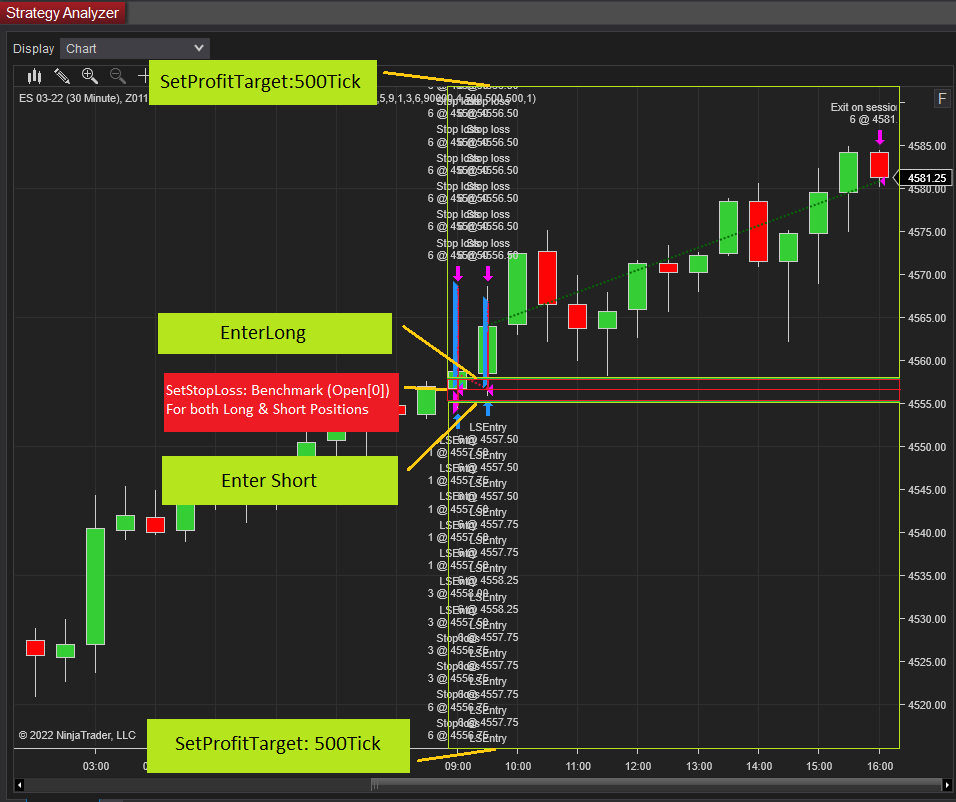Click the '4565.00' price axis label
The image size is (956, 802).
927,318
